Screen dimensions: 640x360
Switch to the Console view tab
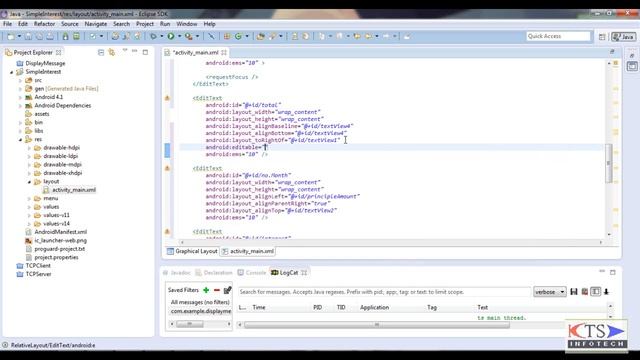[252, 273]
